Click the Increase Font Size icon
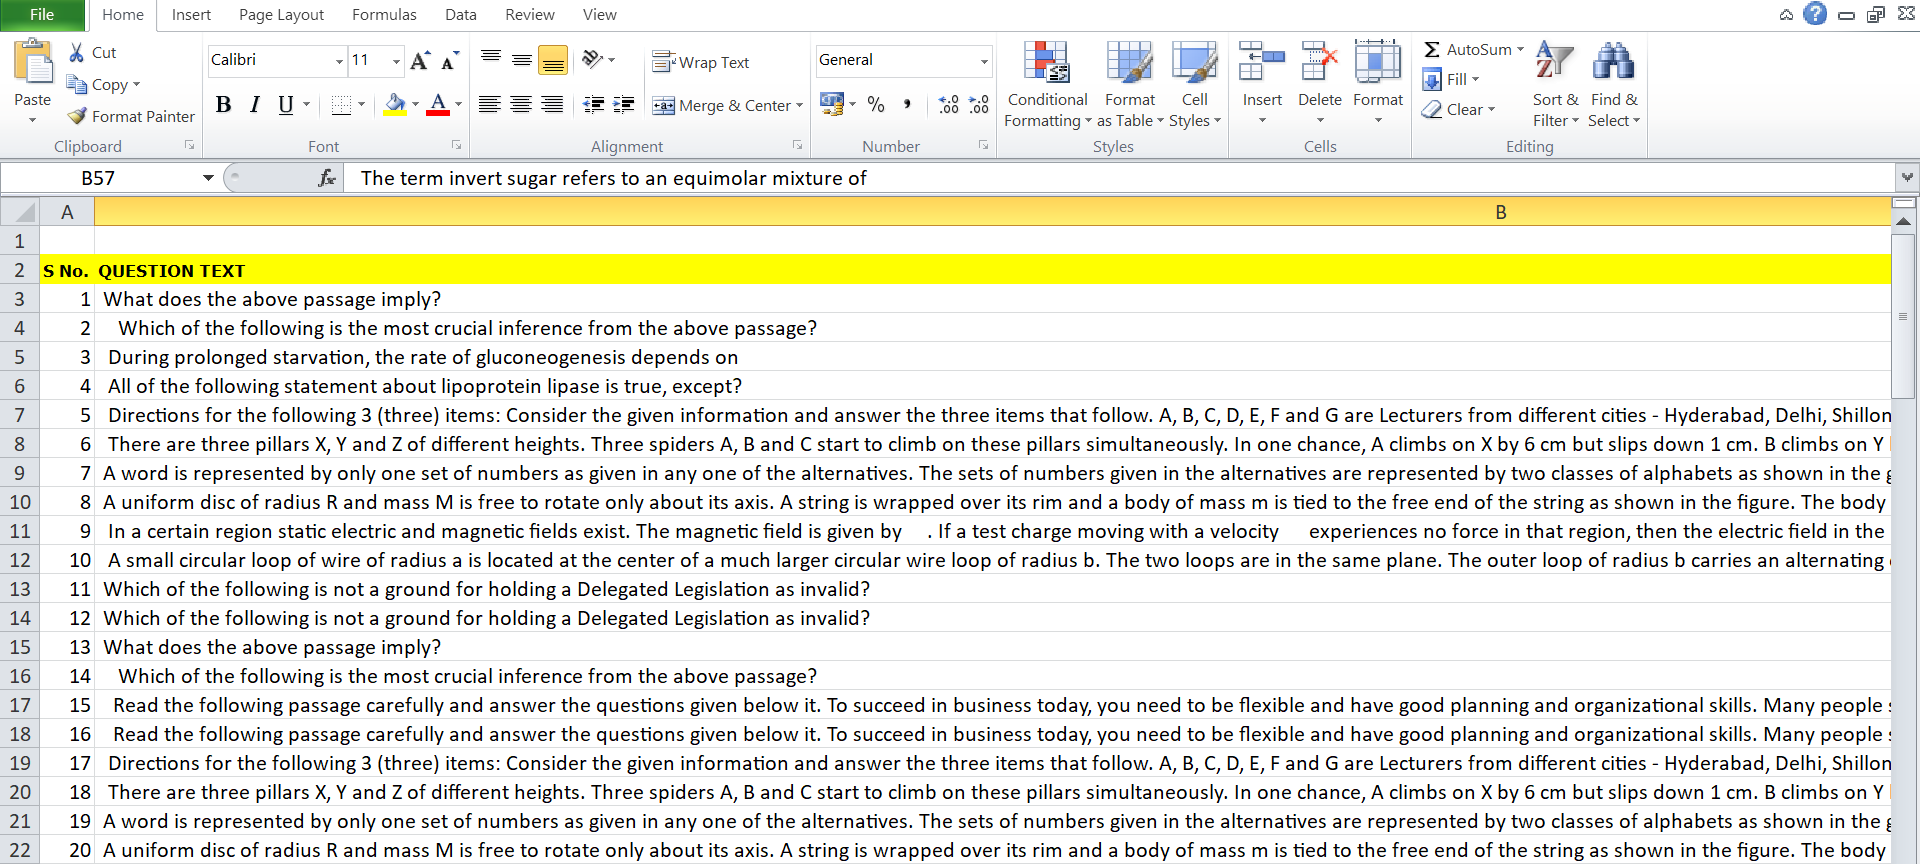 [x=420, y=61]
